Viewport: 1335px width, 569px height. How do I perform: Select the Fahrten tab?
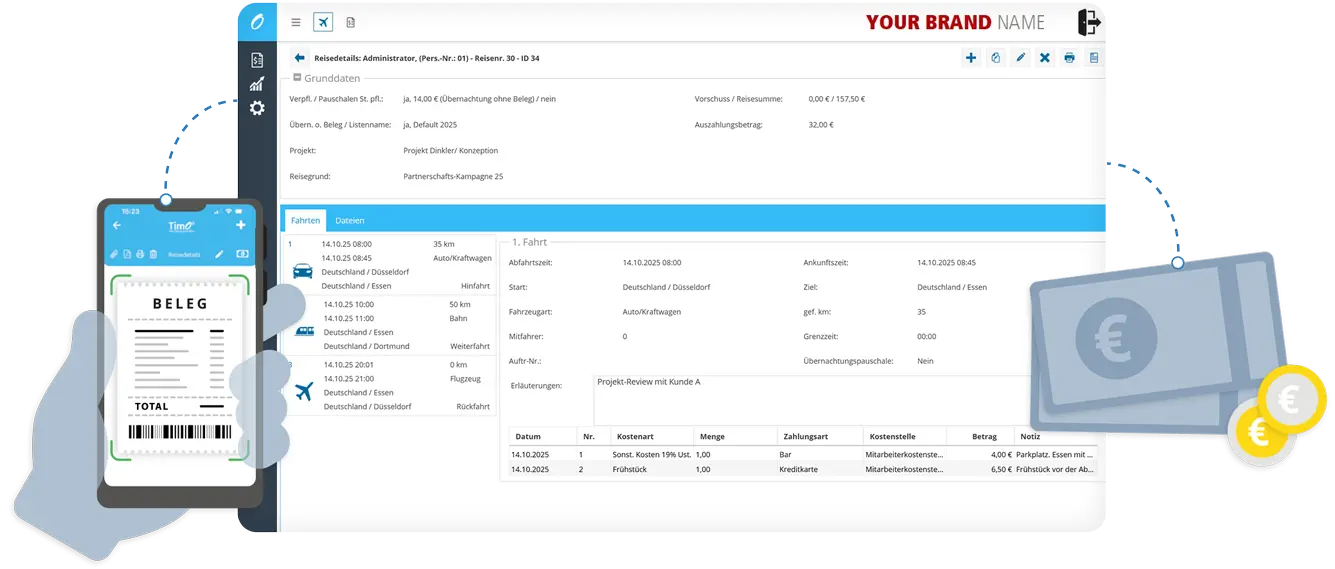(x=305, y=220)
